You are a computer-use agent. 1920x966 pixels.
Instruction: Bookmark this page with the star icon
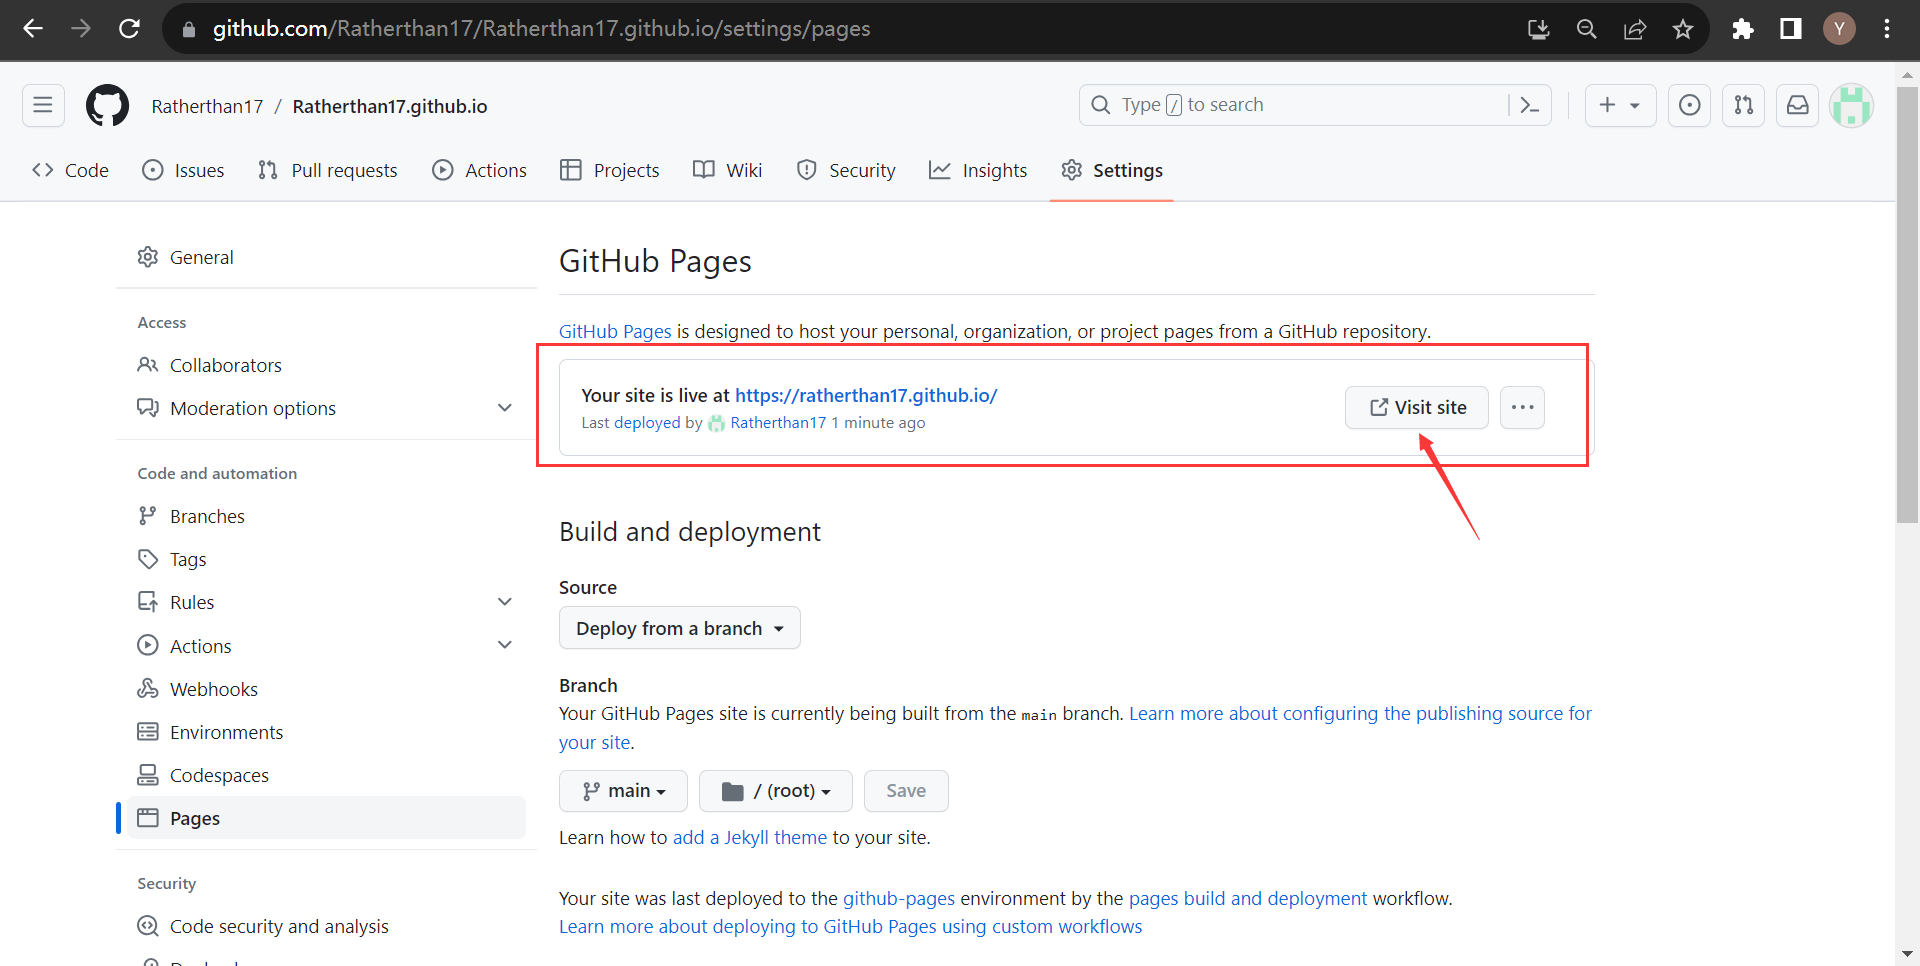(1683, 29)
